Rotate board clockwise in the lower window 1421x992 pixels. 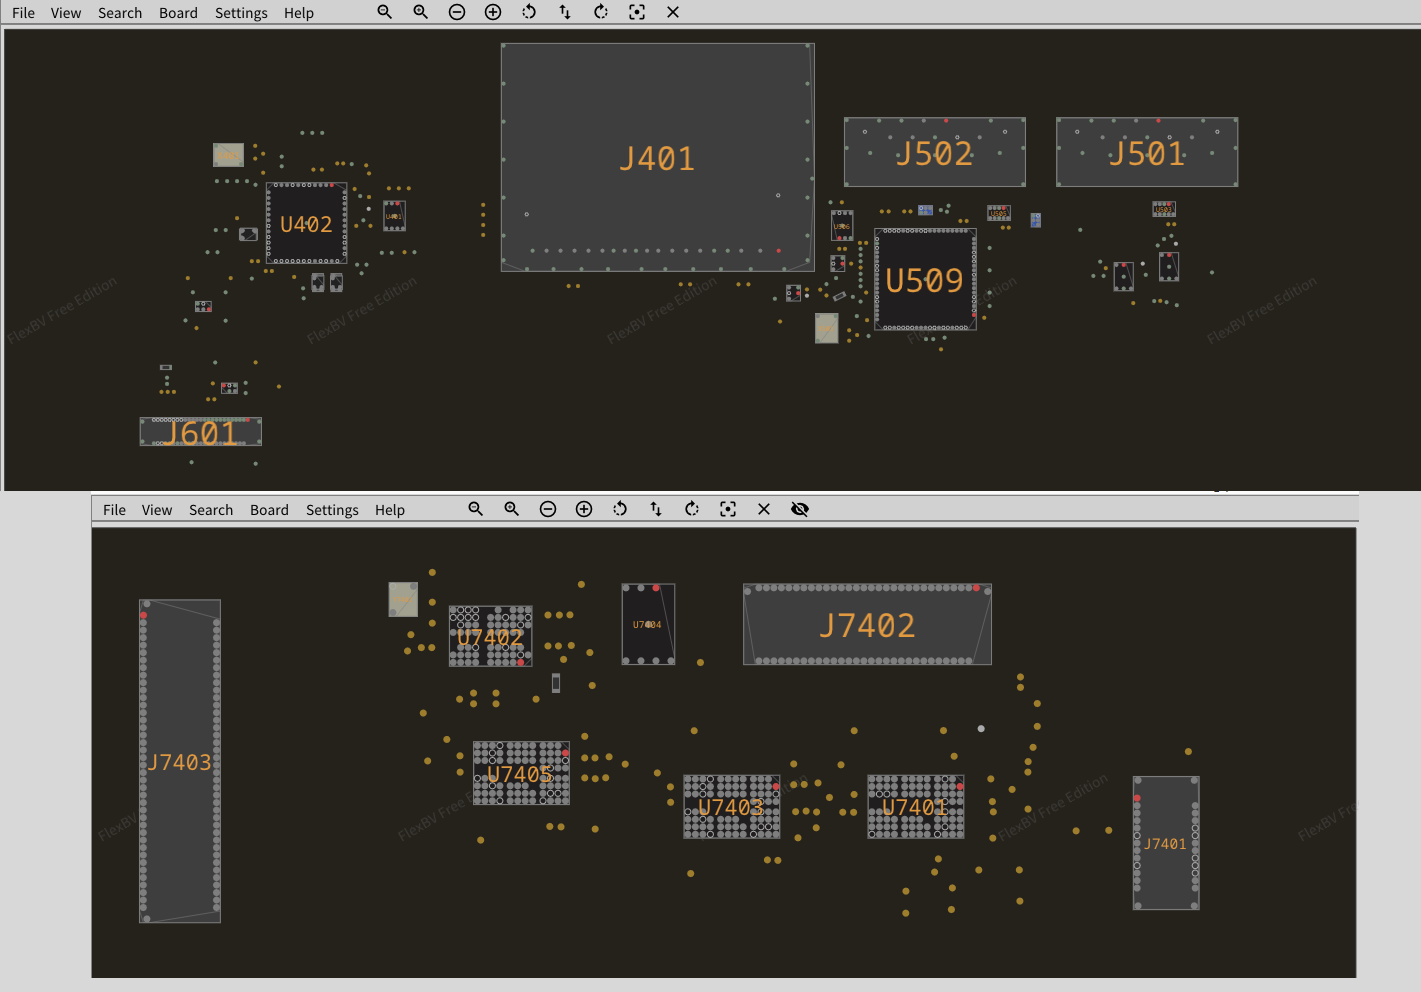(692, 509)
